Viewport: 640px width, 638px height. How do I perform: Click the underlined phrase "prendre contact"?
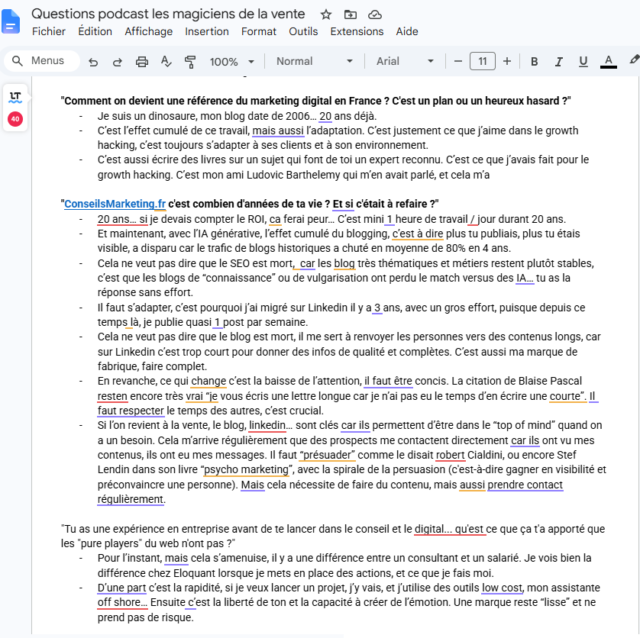[x=525, y=485]
